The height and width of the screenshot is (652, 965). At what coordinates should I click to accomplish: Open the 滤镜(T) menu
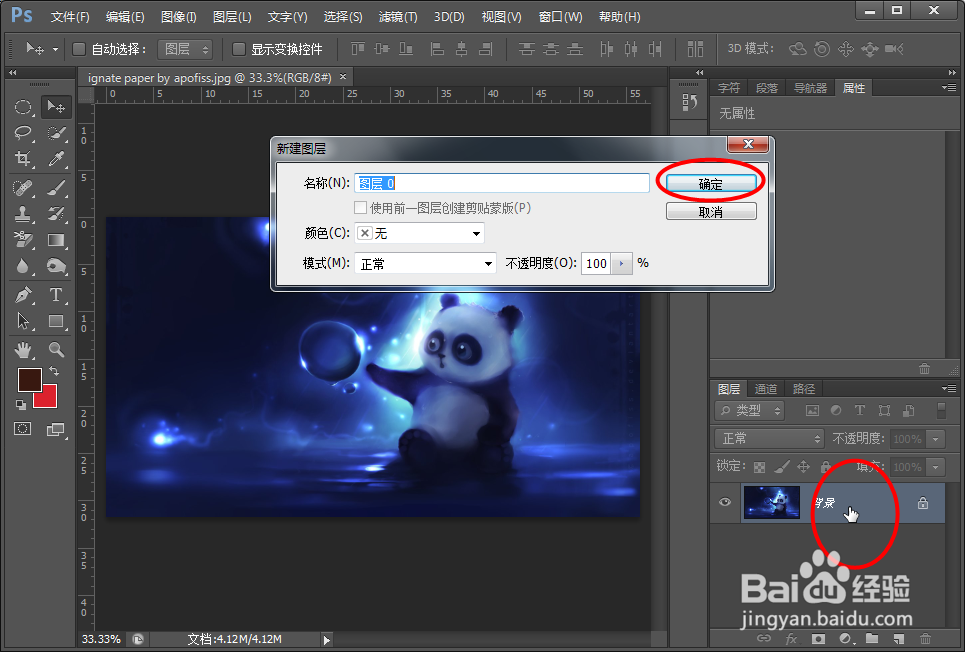(x=398, y=17)
